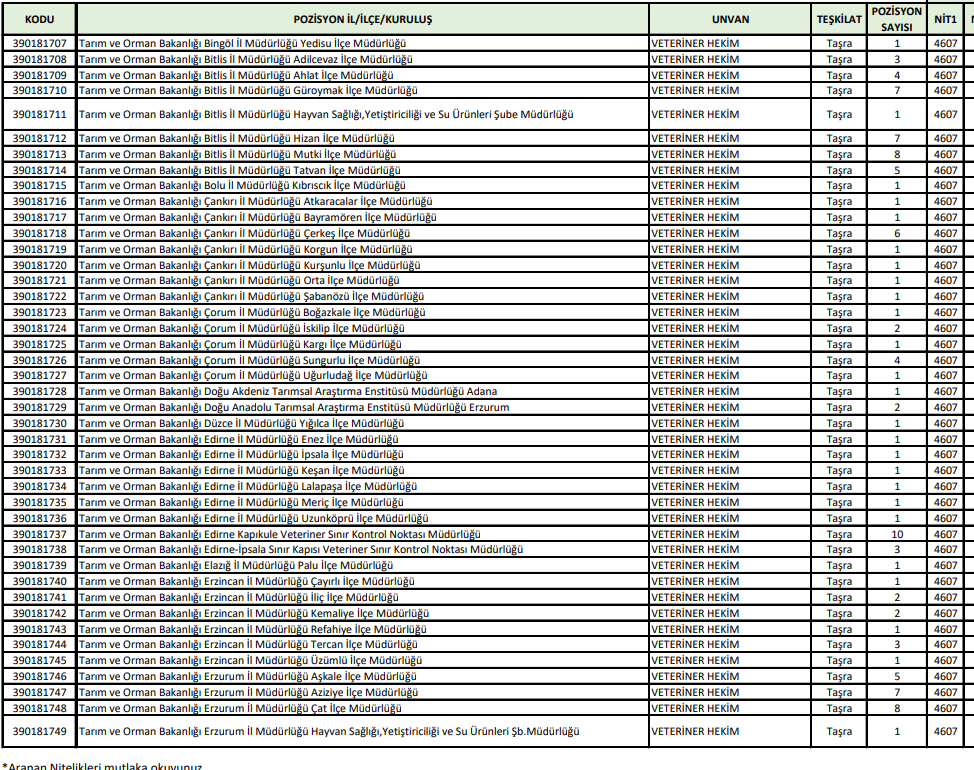Viewport: 974px width, 770px height.
Task: Select the Edirne Uzunköprü İlçe Müdürlüğü entry
Action: (x=253, y=519)
